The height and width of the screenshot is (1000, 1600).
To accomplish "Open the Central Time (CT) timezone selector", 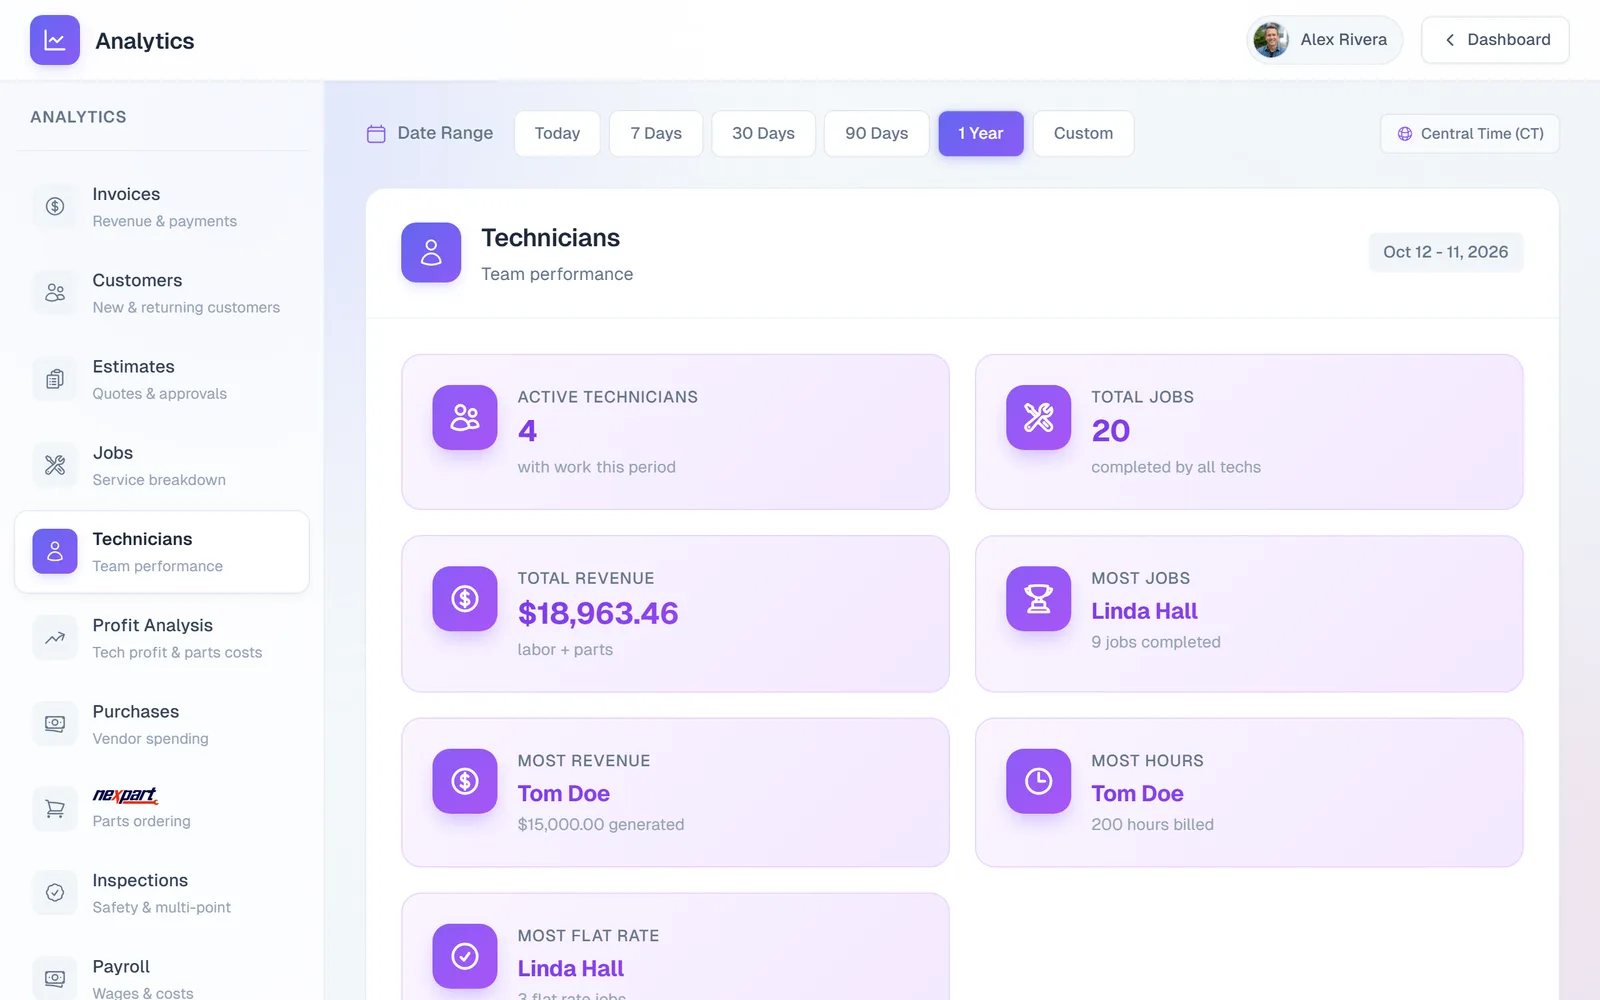I will point(1470,134).
